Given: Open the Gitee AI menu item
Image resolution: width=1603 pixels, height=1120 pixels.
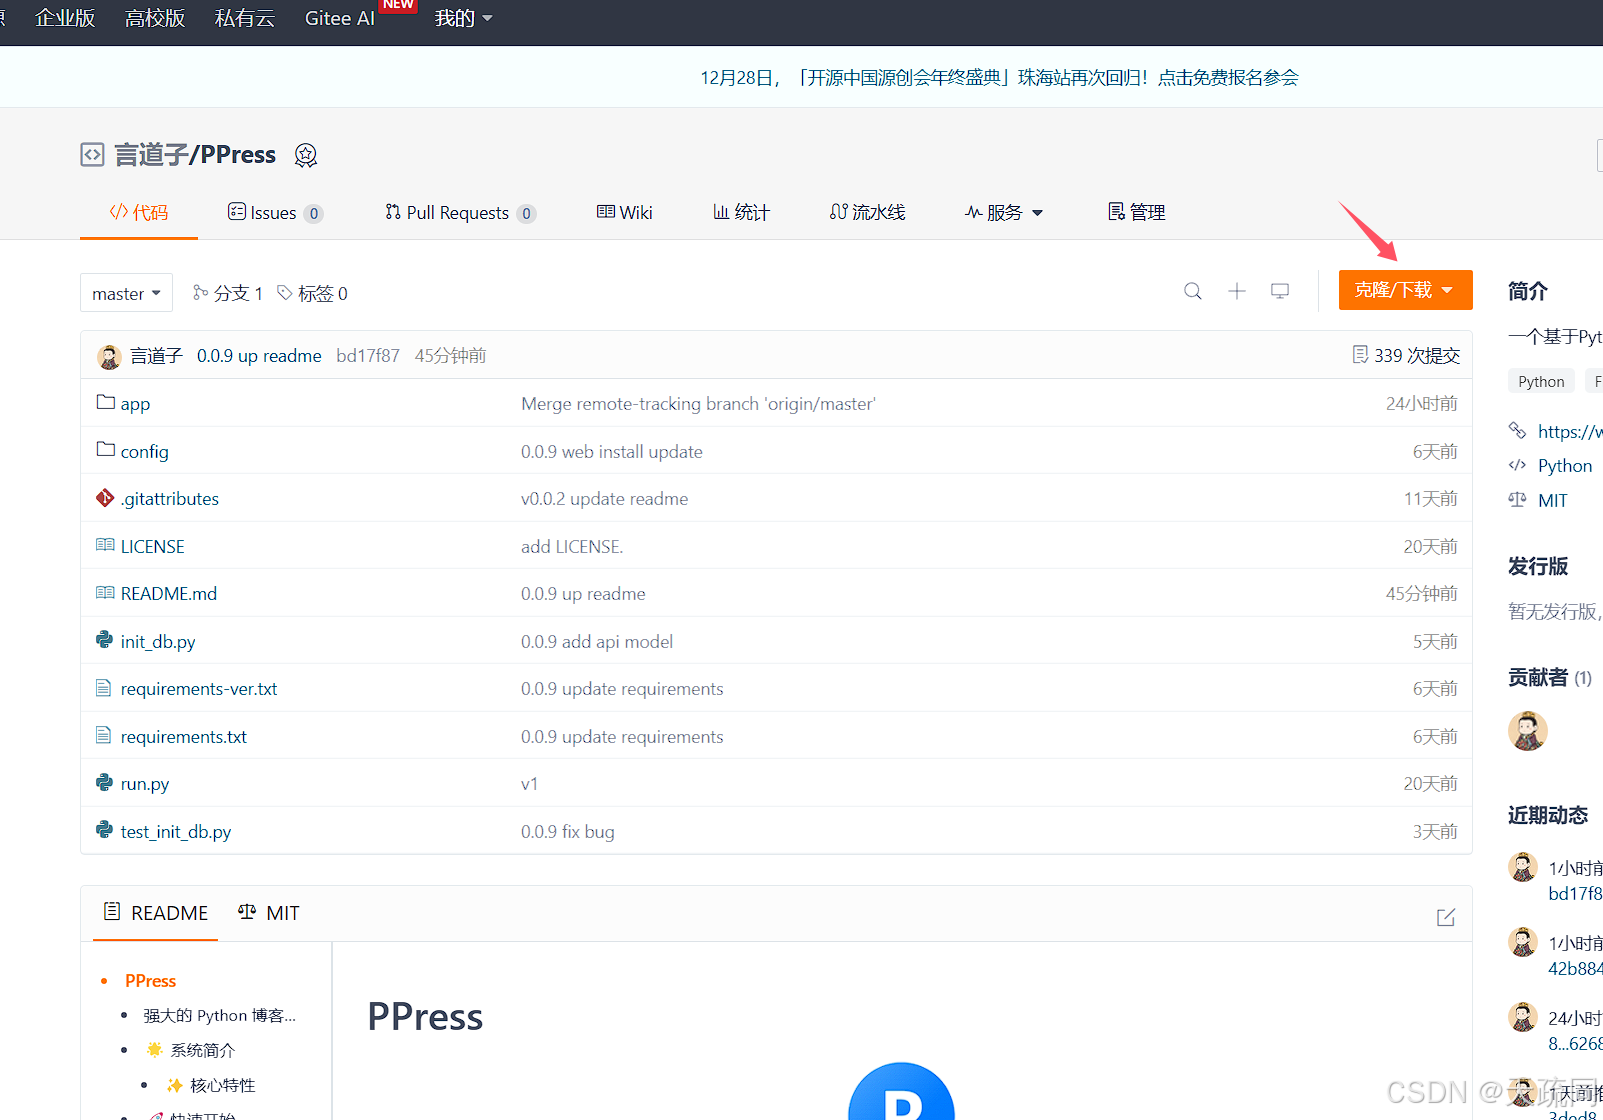Looking at the screenshot, I should click(x=339, y=17).
